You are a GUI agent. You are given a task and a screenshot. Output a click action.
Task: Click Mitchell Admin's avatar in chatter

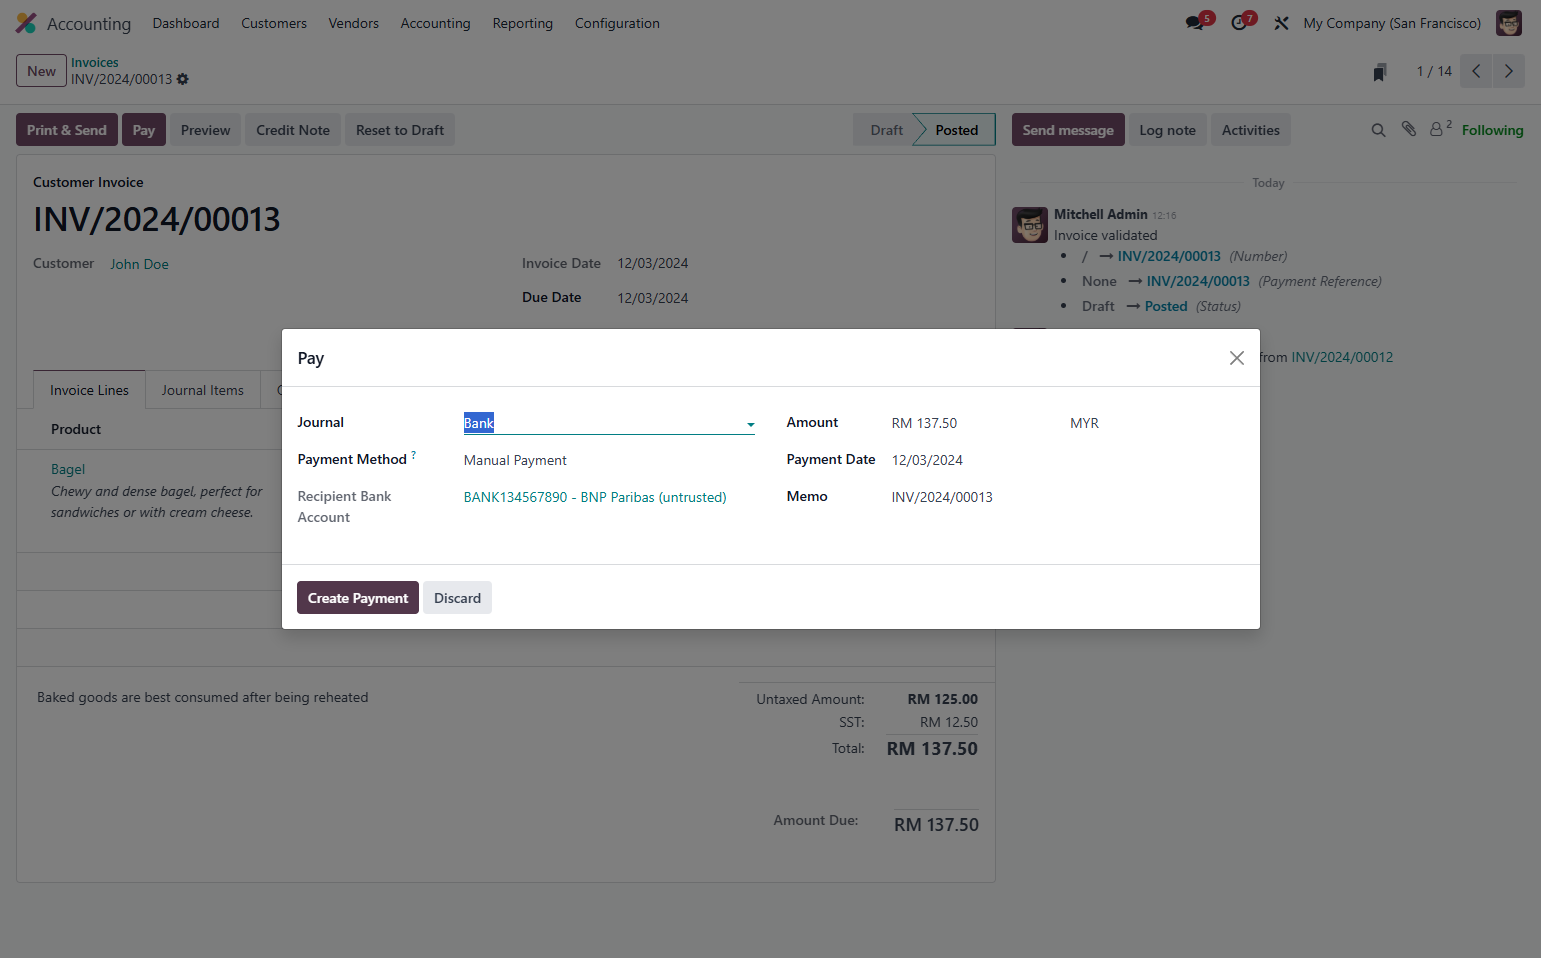1030,225
